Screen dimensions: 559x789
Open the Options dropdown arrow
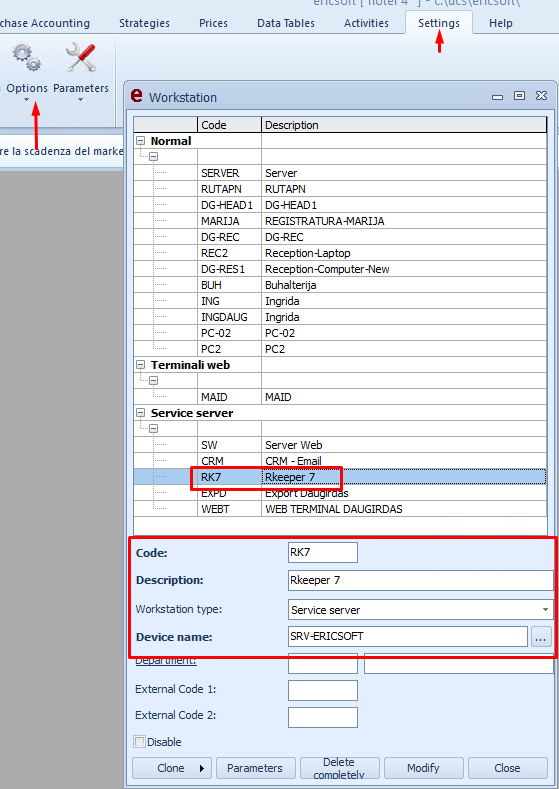pos(26,100)
